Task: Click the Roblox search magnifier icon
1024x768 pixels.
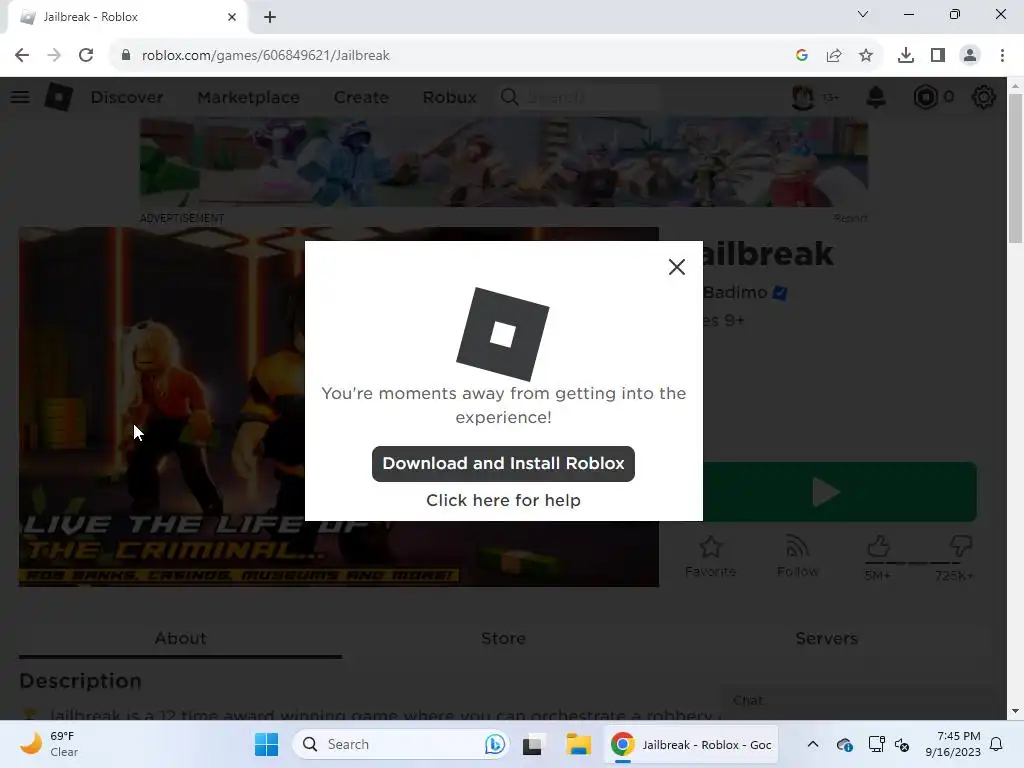Action: coord(509,97)
